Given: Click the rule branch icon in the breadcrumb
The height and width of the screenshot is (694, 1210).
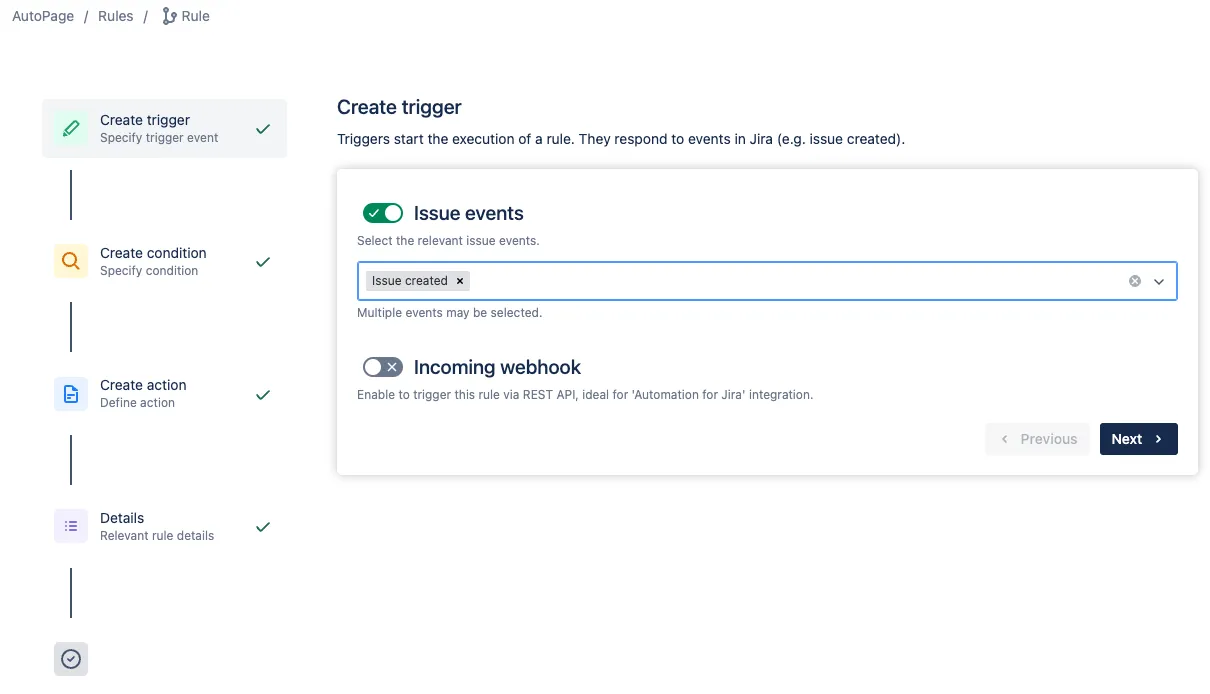Looking at the screenshot, I should (168, 15).
